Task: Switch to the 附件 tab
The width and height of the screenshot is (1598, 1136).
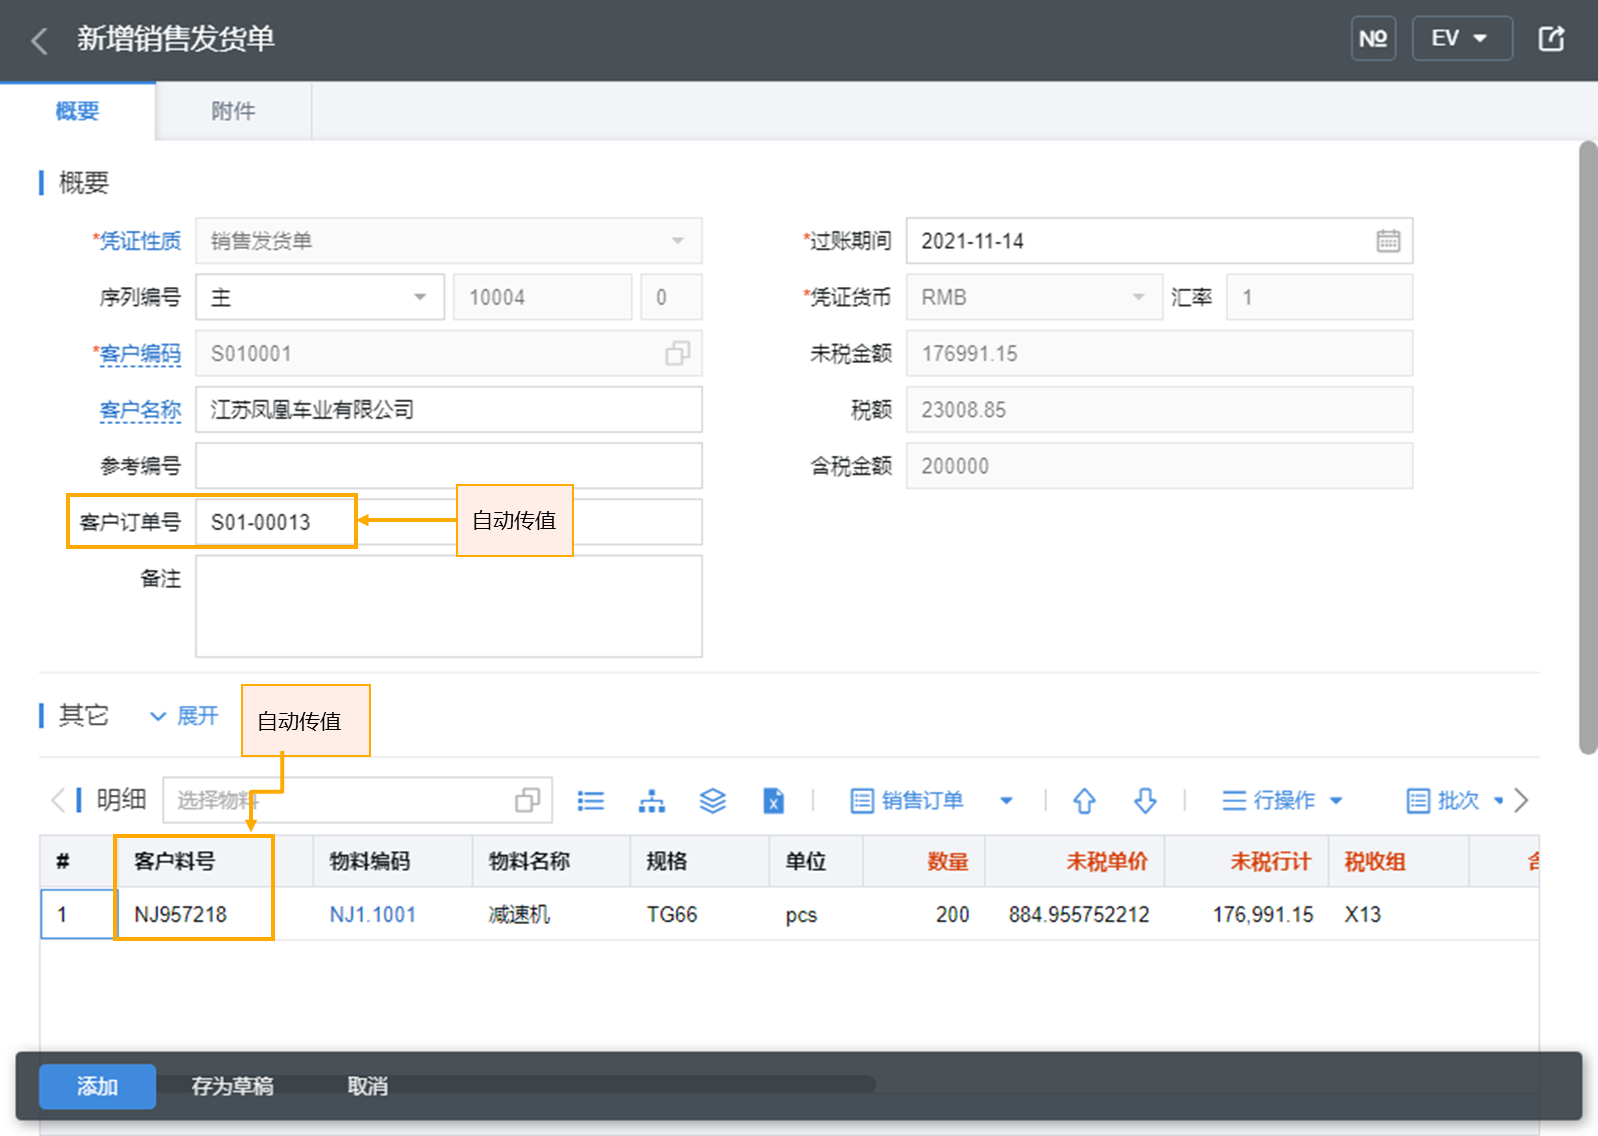Action: pyautogui.click(x=233, y=111)
